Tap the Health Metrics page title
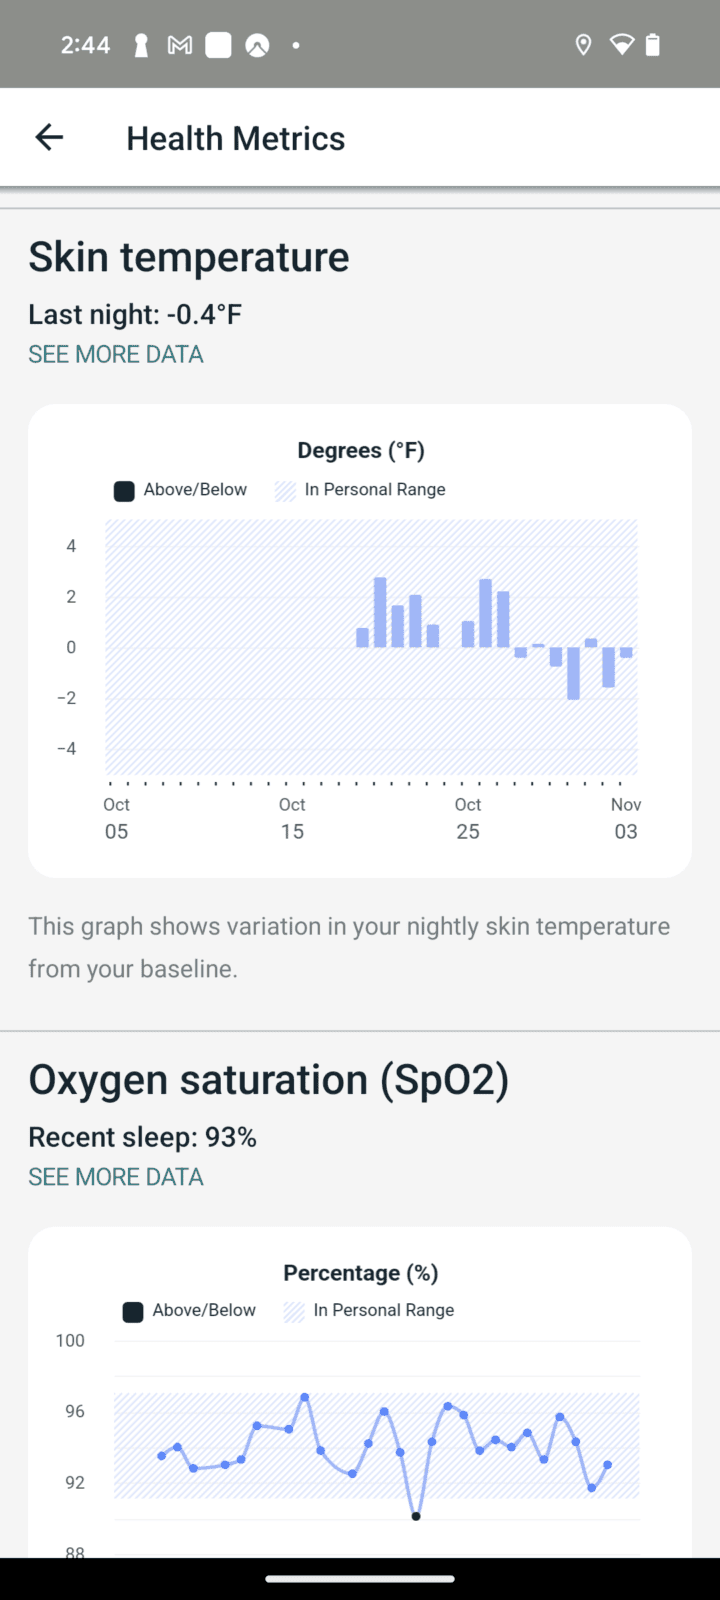 [235, 138]
